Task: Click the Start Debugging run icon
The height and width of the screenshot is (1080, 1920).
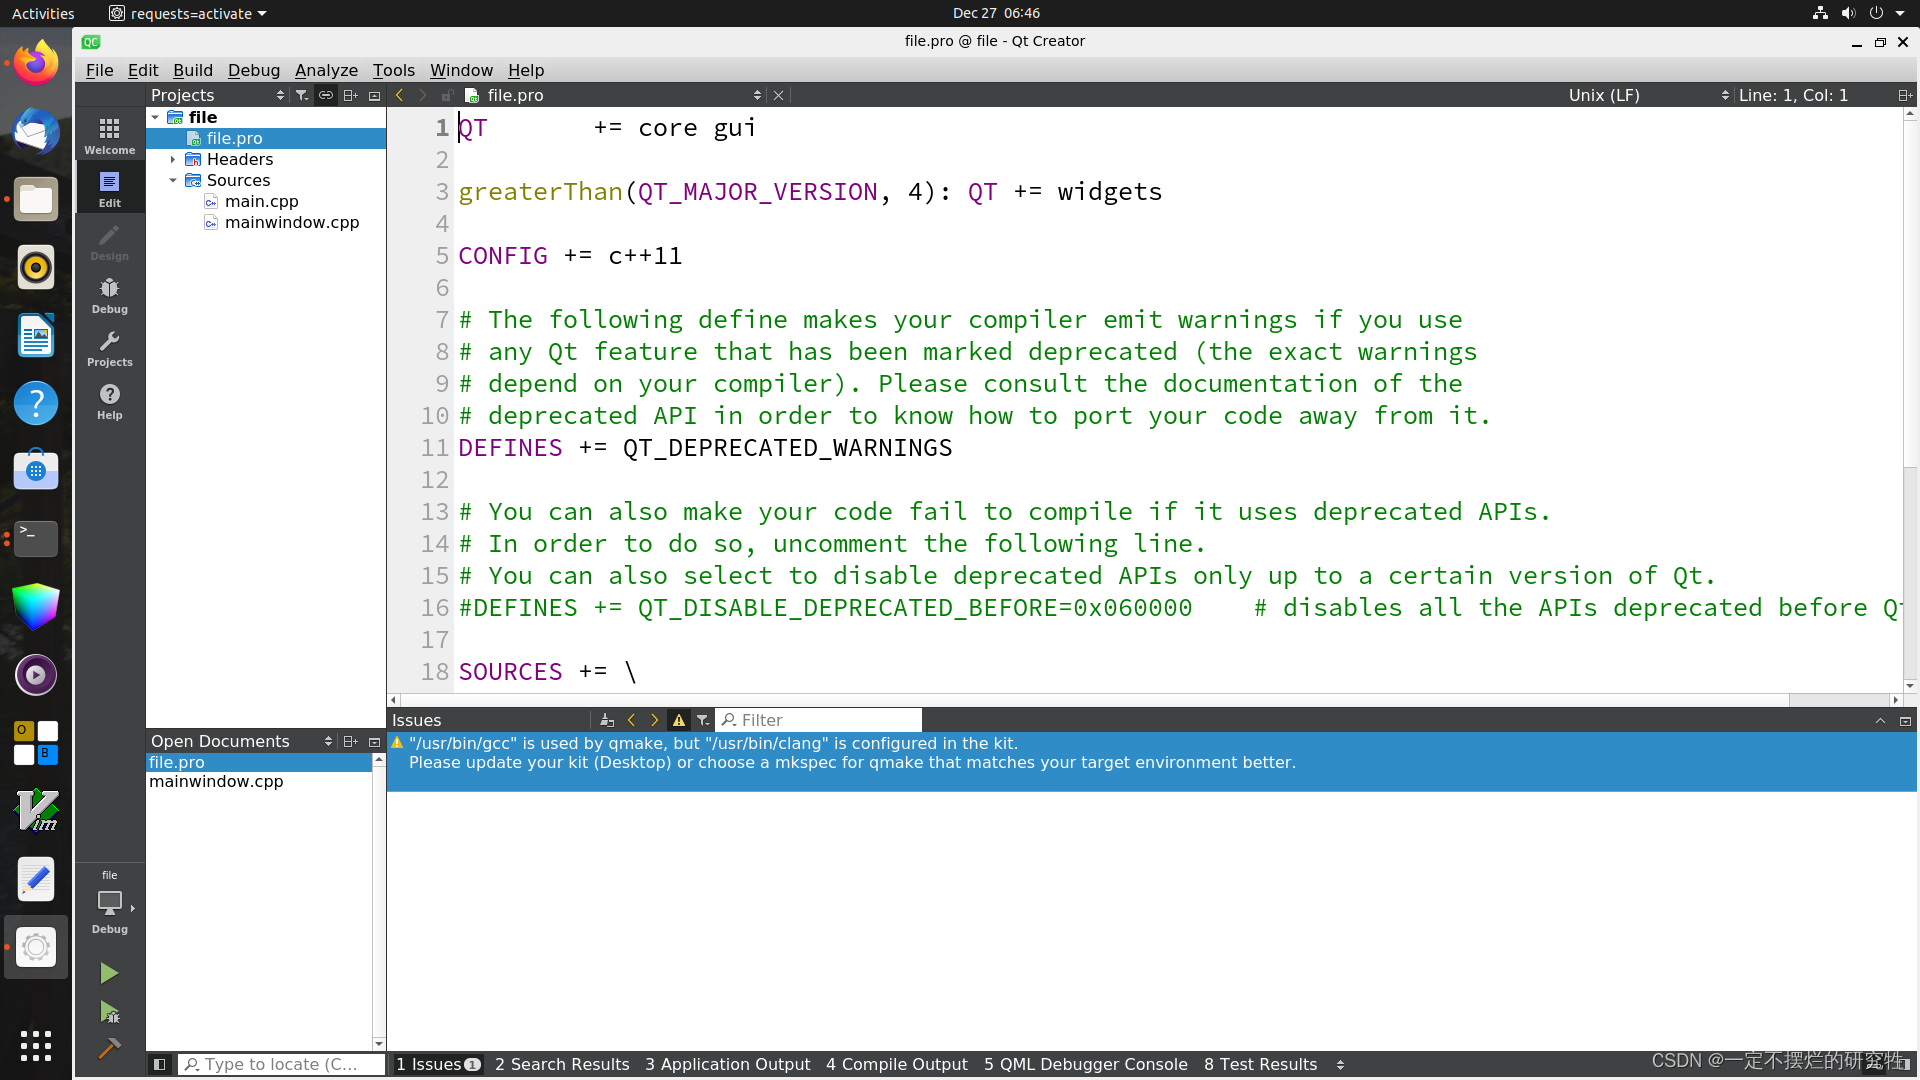Action: pyautogui.click(x=109, y=1012)
